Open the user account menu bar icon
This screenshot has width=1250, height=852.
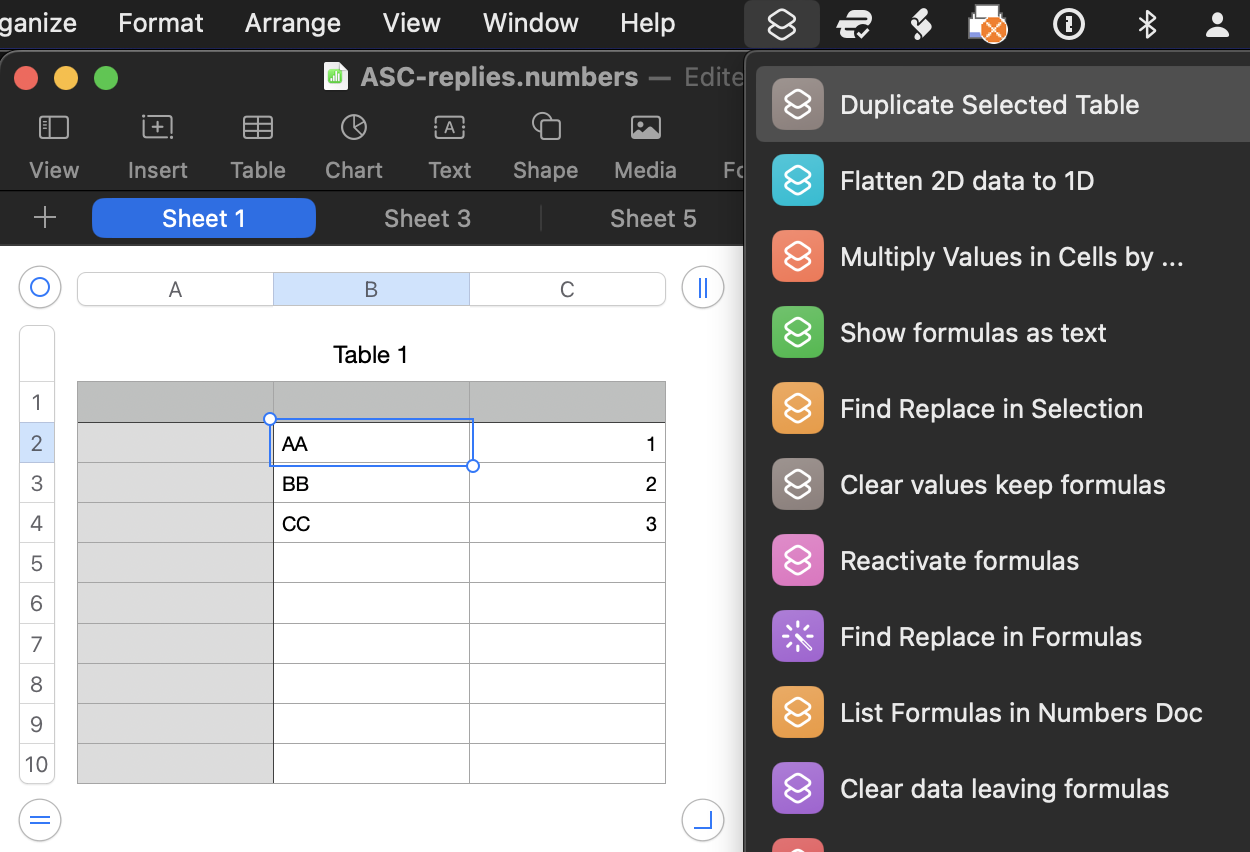click(x=1217, y=23)
